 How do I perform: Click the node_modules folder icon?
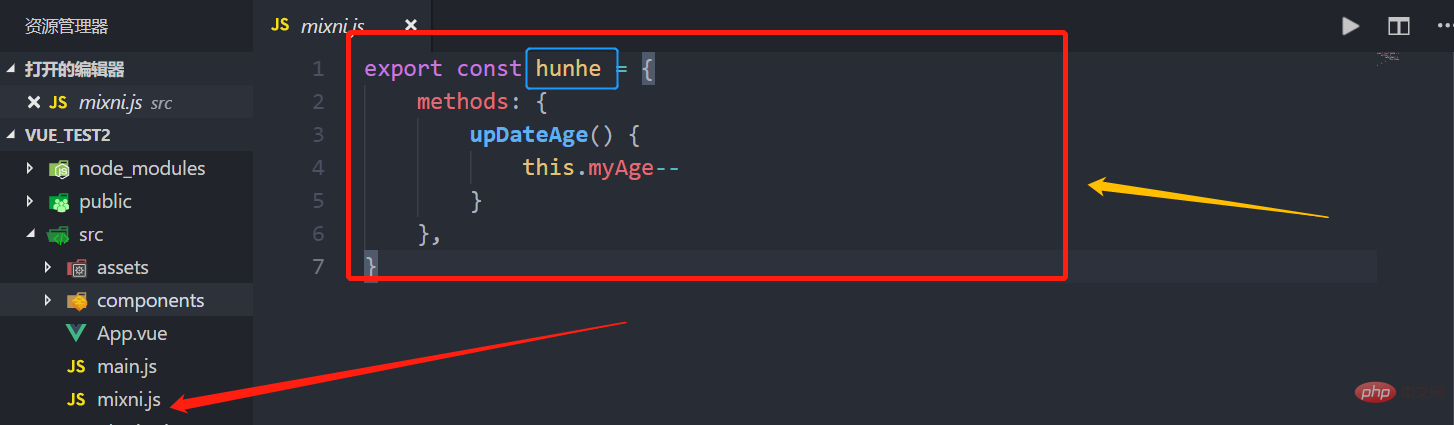point(59,168)
